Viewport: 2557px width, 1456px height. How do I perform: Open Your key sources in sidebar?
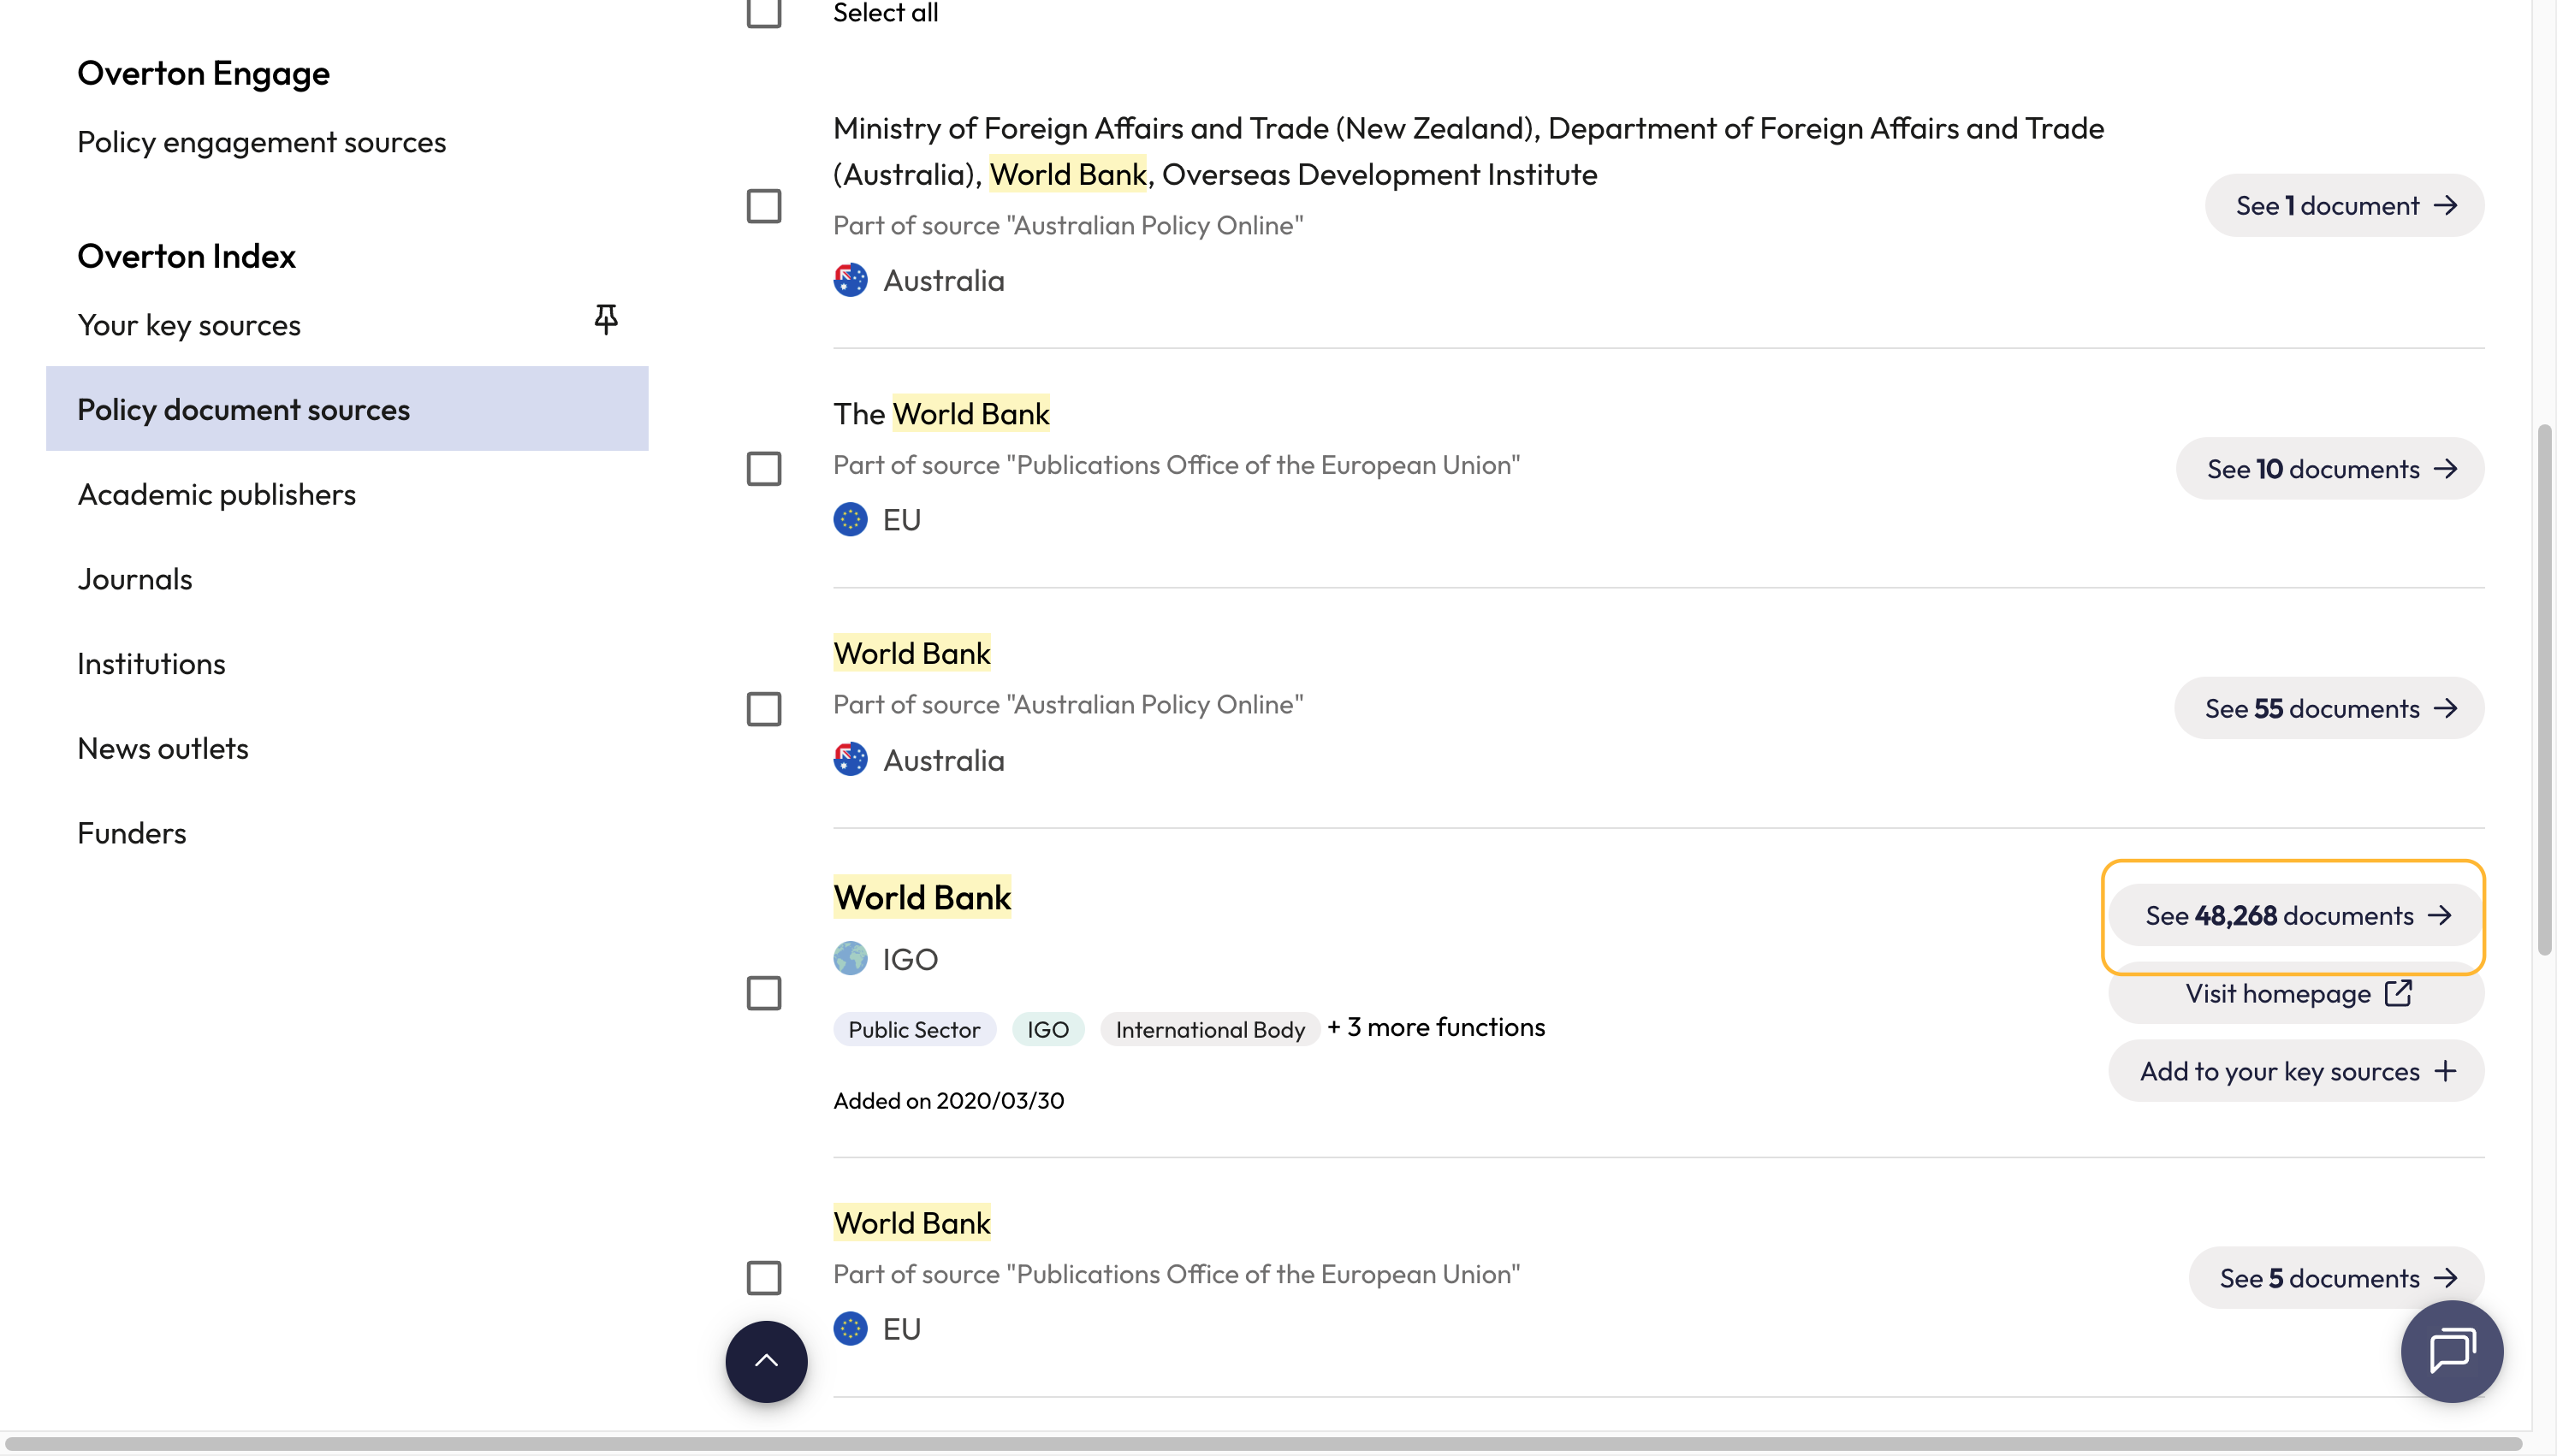[189, 325]
